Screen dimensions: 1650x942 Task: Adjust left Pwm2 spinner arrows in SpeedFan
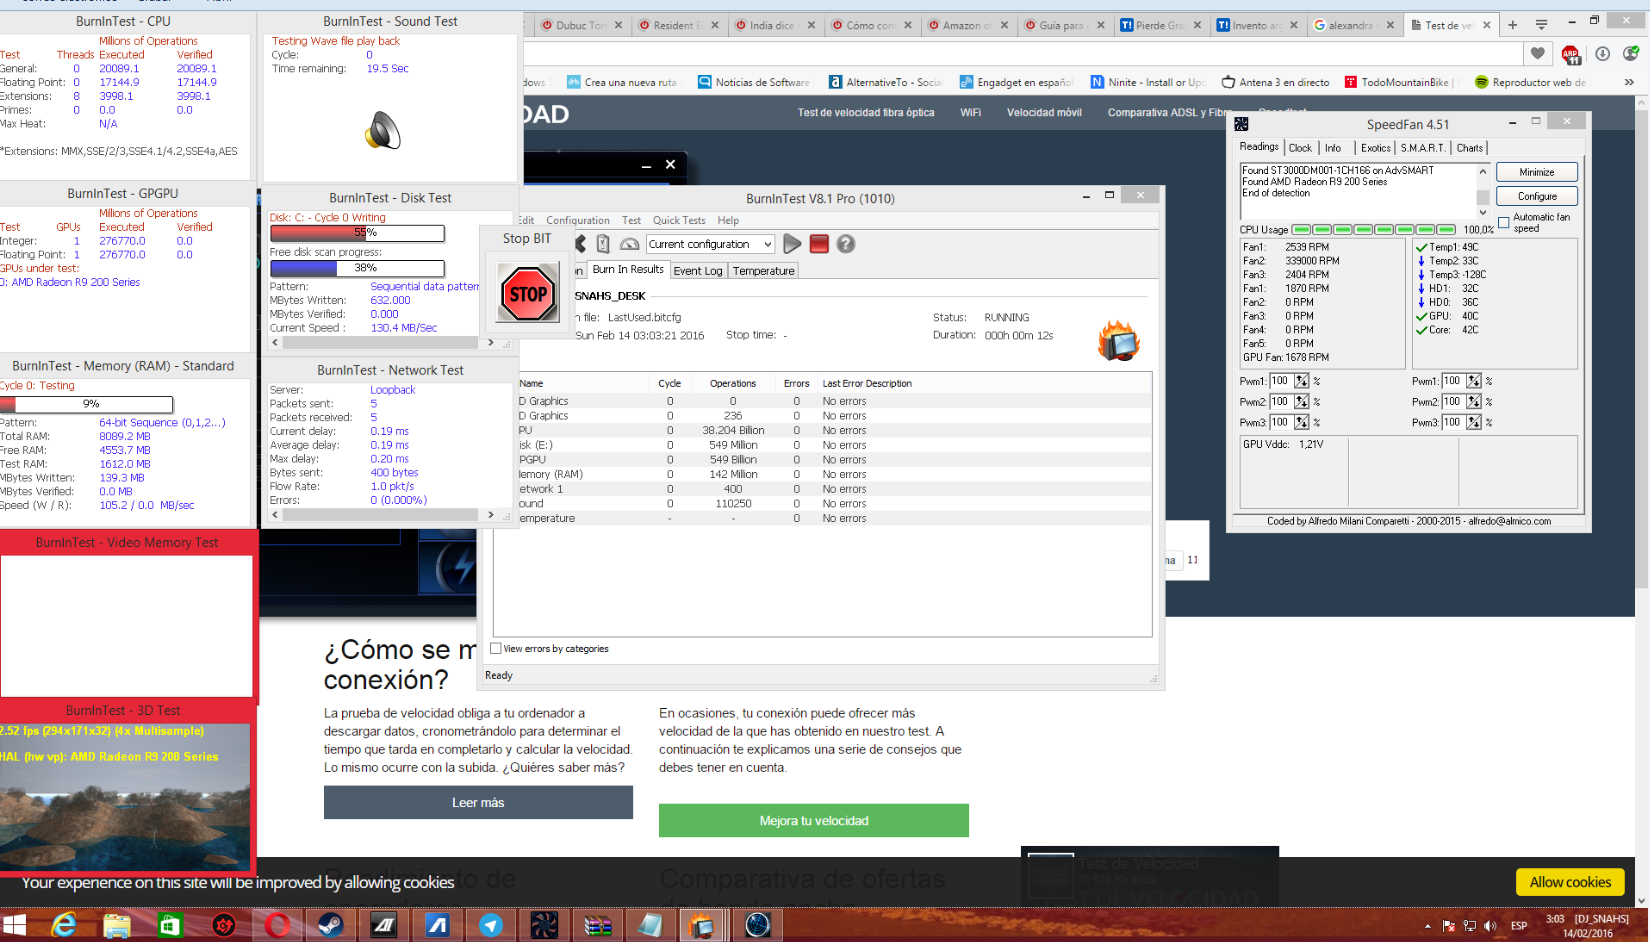pyautogui.click(x=1301, y=402)
